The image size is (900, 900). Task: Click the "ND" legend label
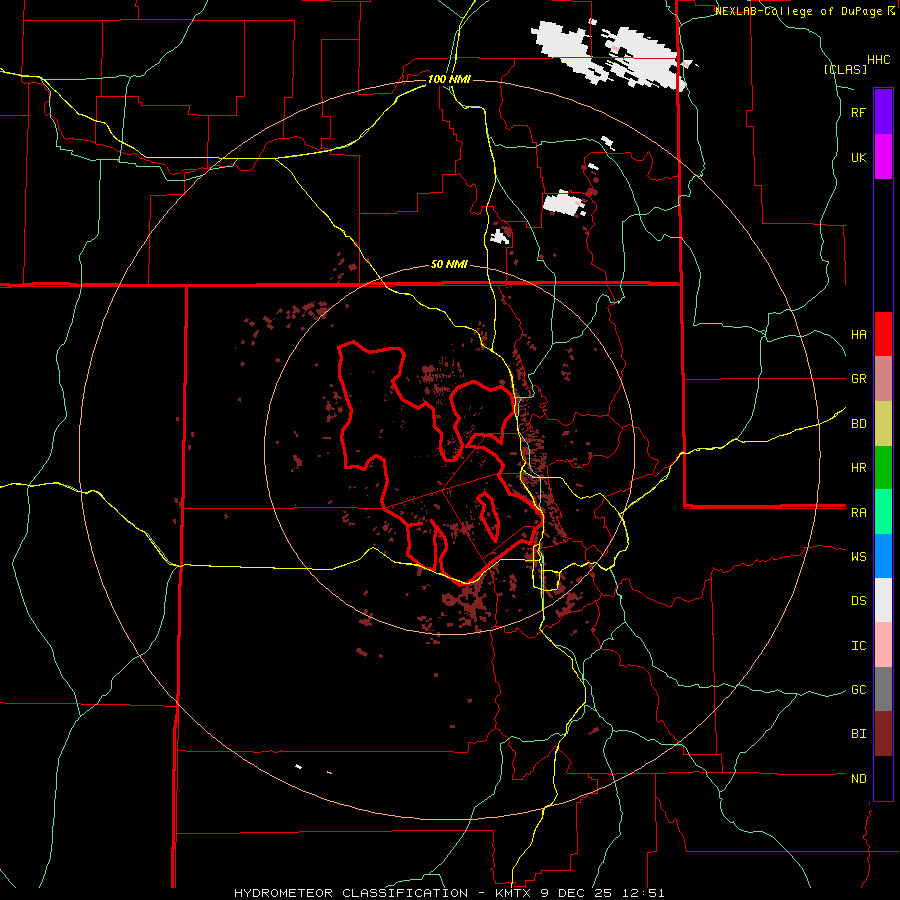pyautogui.click(x=858, y=779)
